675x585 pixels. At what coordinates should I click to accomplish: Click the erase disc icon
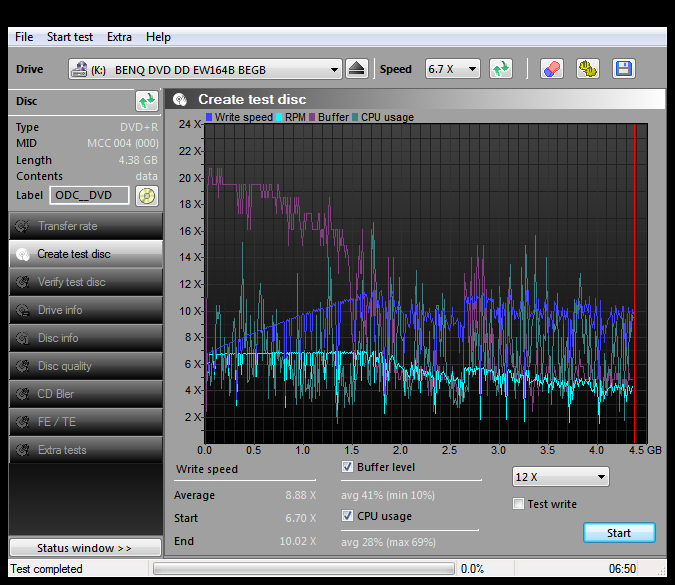tap(551, 69)
